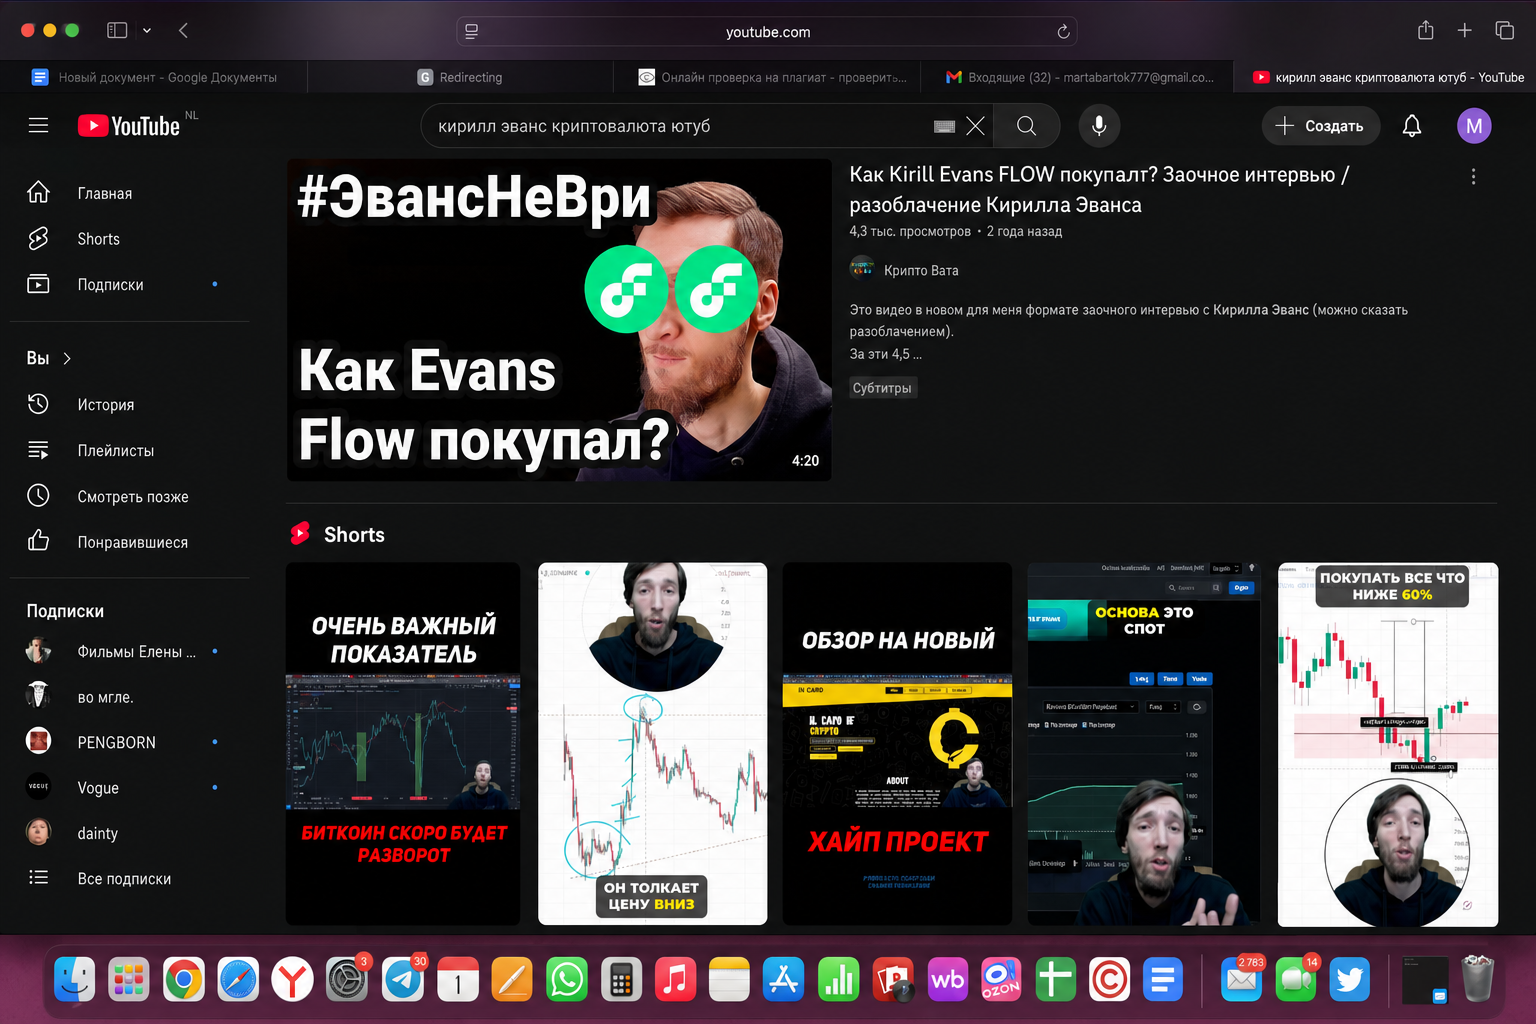Image resolution: width=1536 pixels, height=1024 pixels.
Task: Open the notifications bell
Action: pyautogui.click(x=1412, y=126)
